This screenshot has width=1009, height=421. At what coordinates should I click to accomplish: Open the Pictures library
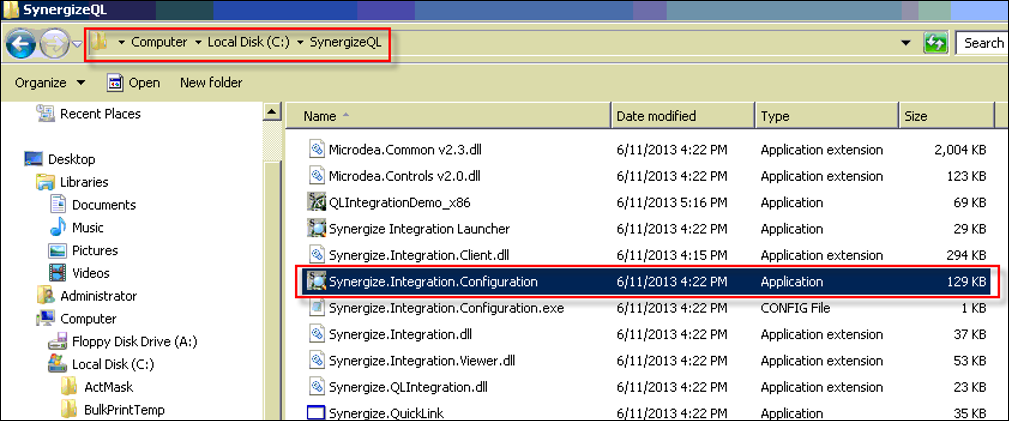pyautogui.click(x=95, y=250)
